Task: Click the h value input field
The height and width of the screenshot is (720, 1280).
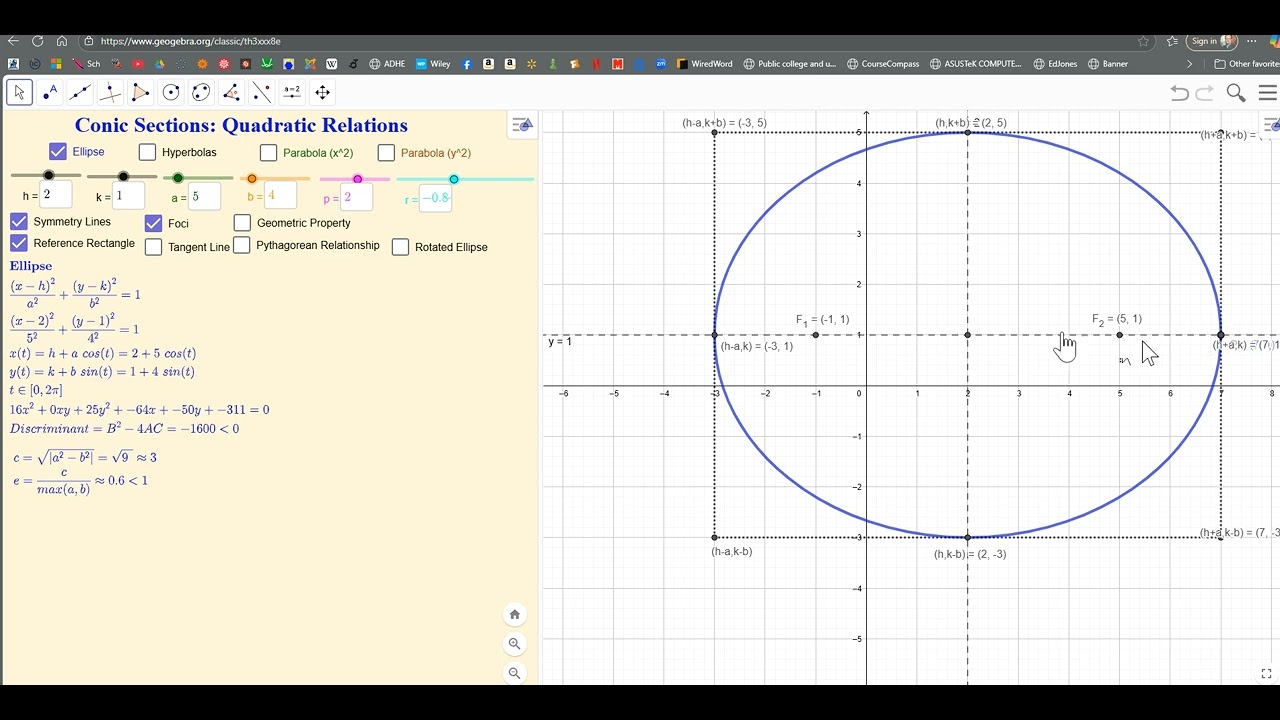Action: [x=56, y=195]
